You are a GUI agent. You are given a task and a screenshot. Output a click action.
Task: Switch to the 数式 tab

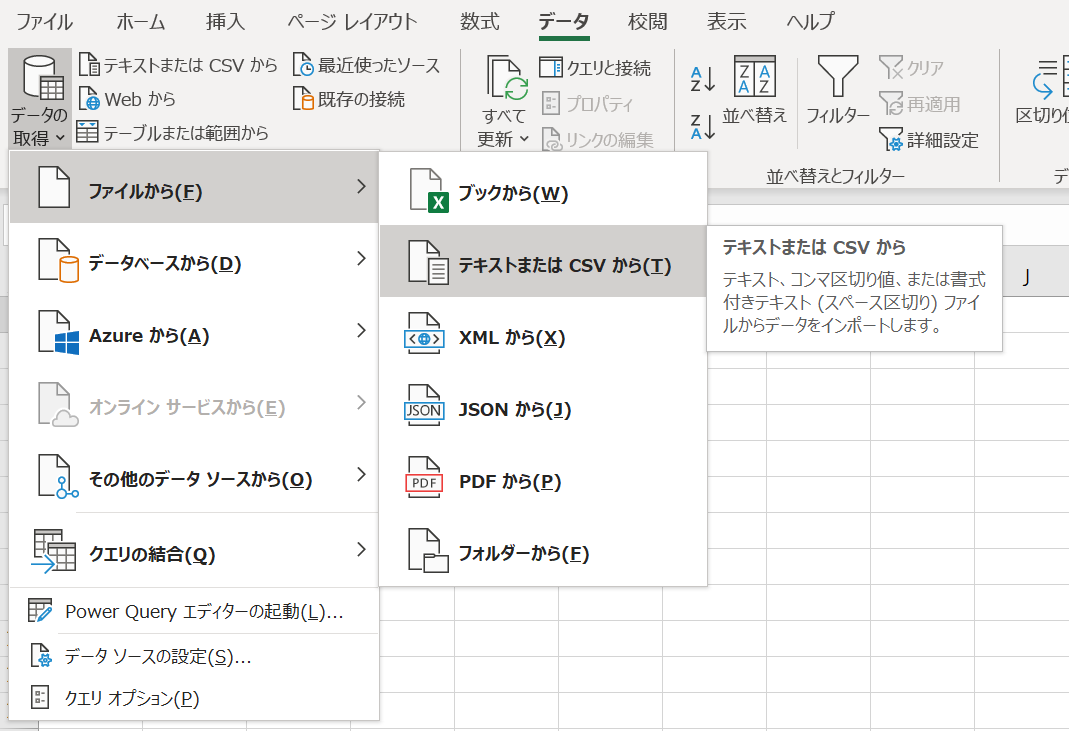click(x=479, y=22)
